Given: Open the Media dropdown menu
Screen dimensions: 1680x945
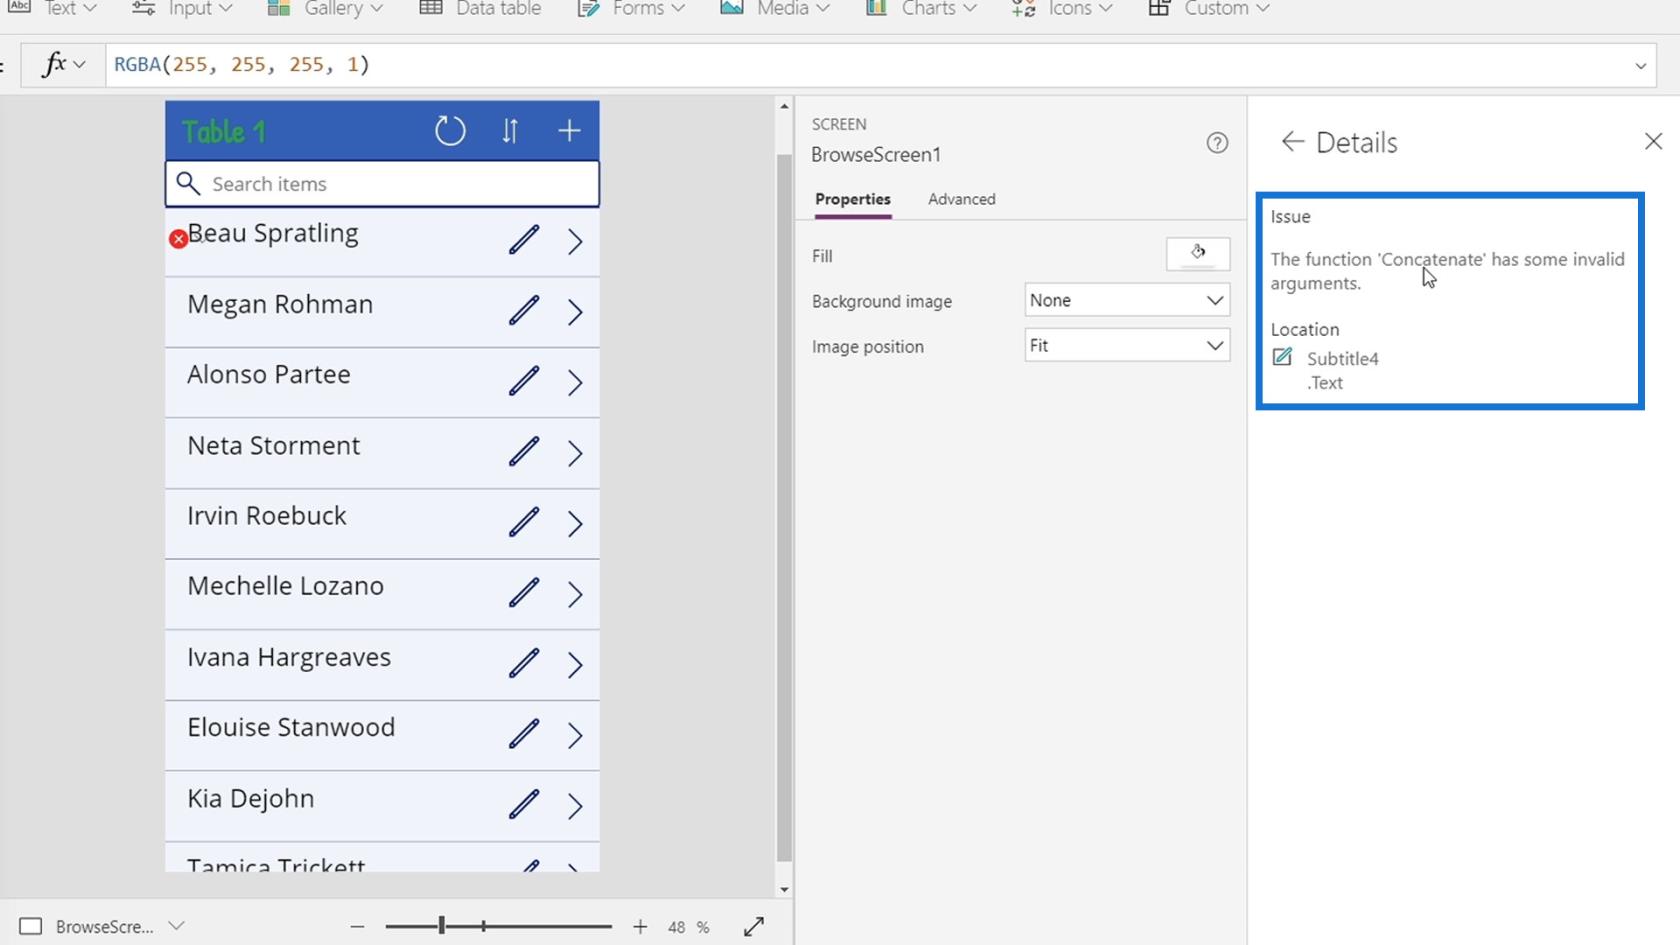Looking at the screenshot, I should 775,8.
